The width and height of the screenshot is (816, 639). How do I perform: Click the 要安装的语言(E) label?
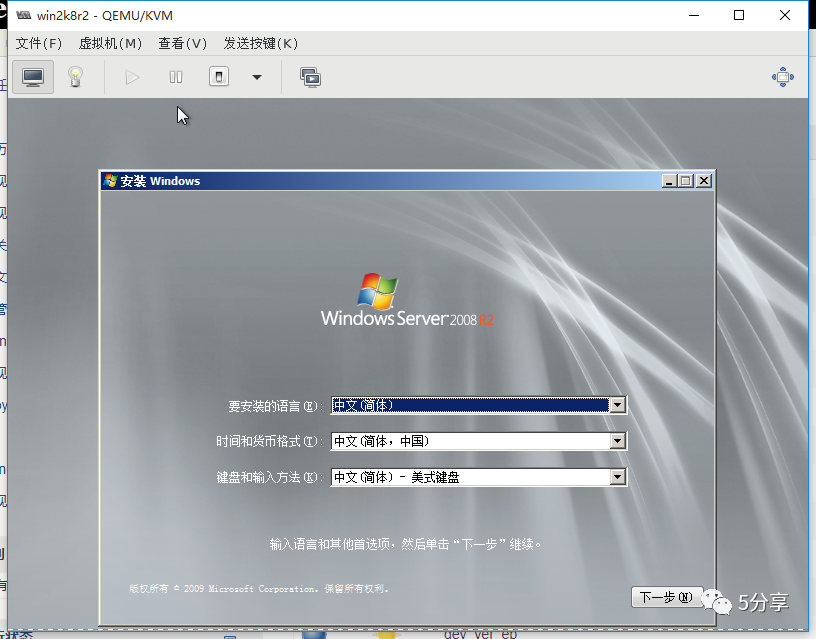[x=275, y=406]
